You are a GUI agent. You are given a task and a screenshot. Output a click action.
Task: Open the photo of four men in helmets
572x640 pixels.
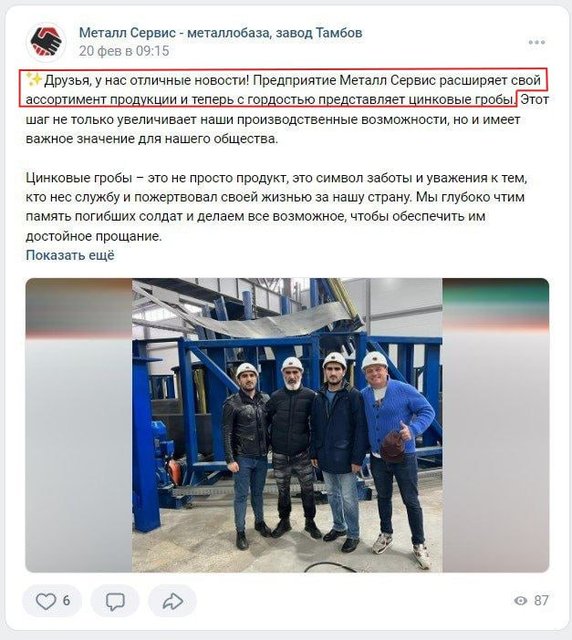pos(287,425)
